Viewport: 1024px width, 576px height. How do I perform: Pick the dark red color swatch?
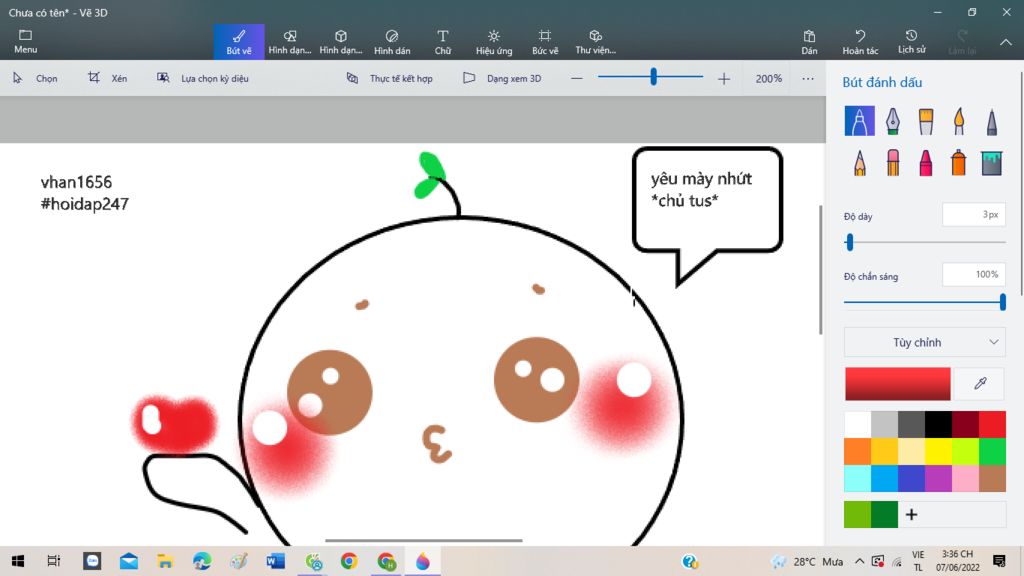(965, 424)
